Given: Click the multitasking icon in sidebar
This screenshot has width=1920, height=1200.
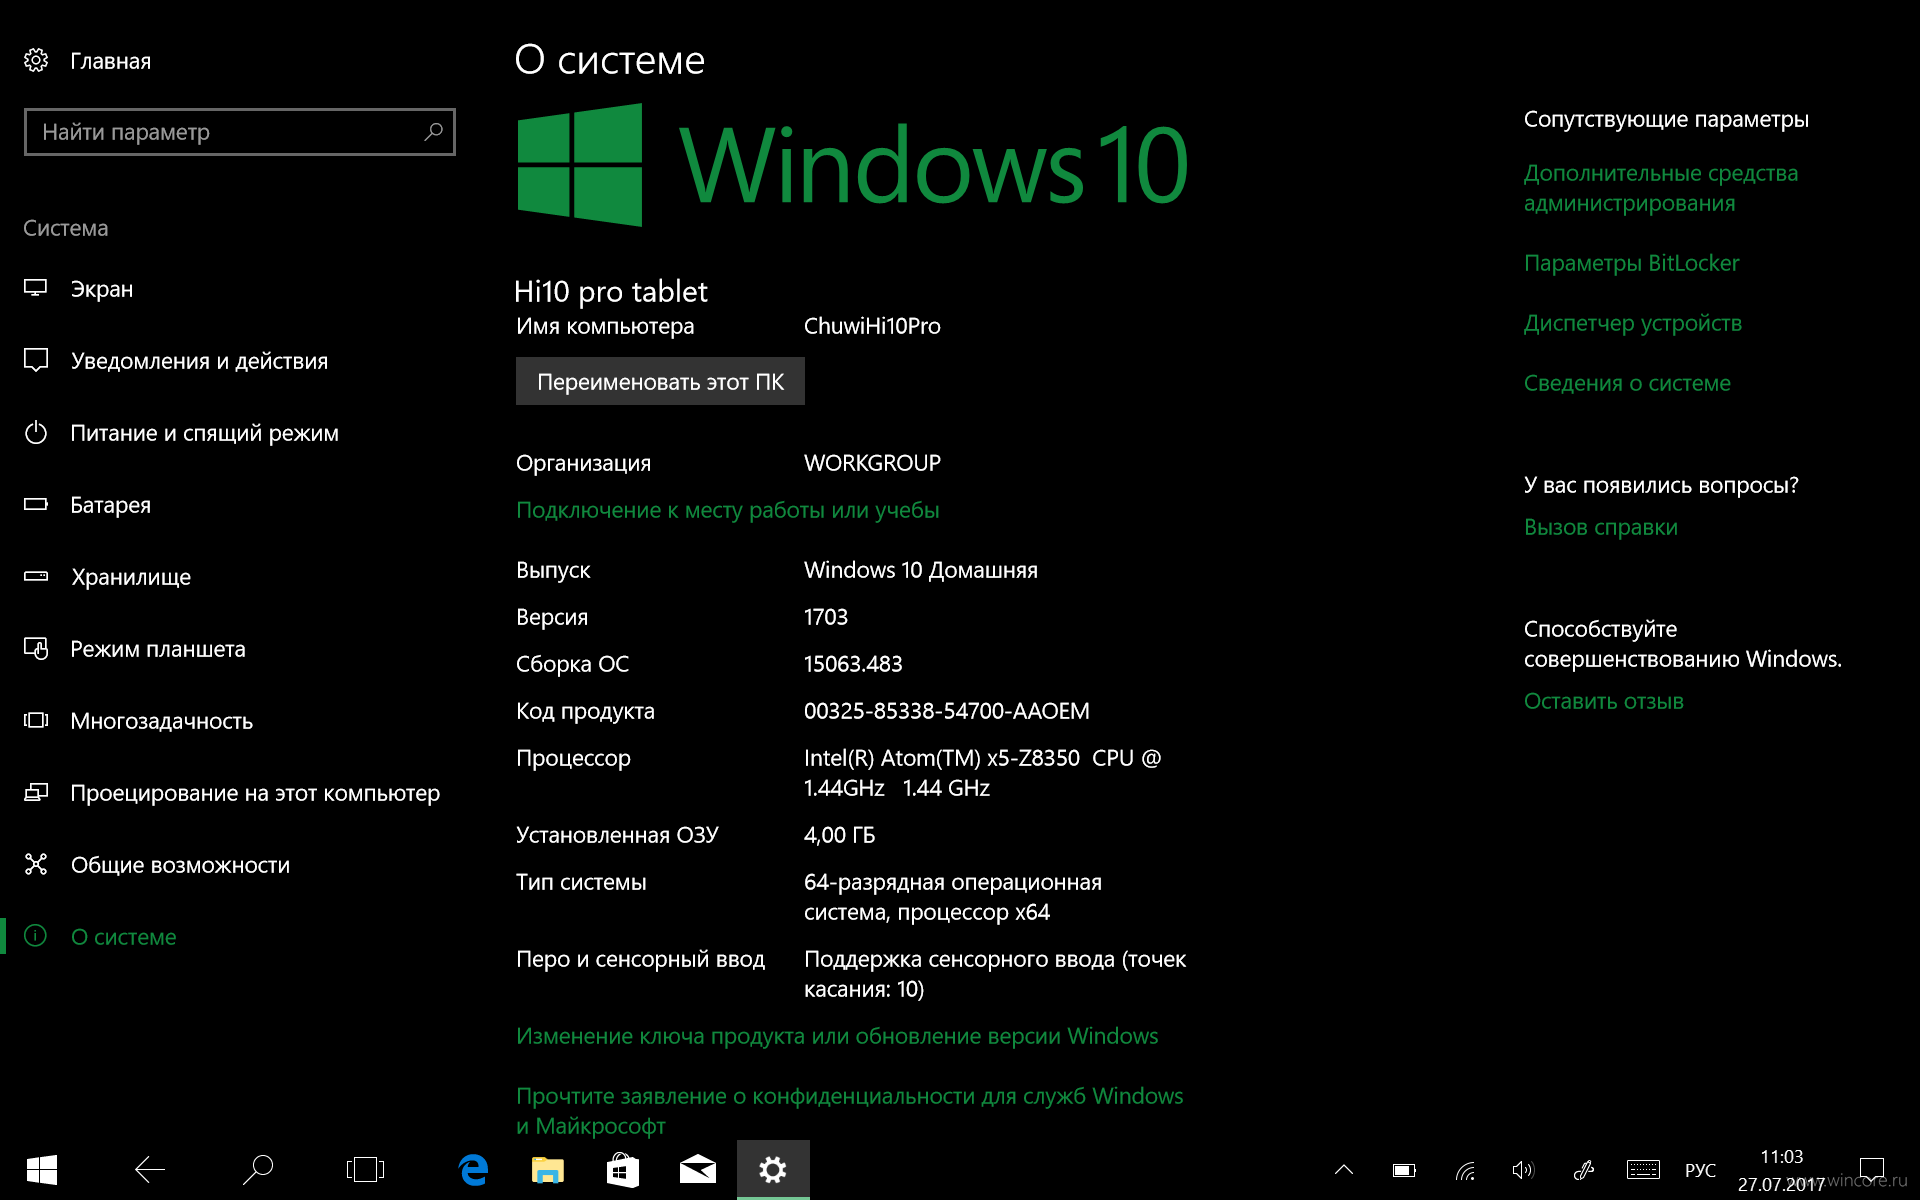Looking at the screenshot, I should coord(36,720).
